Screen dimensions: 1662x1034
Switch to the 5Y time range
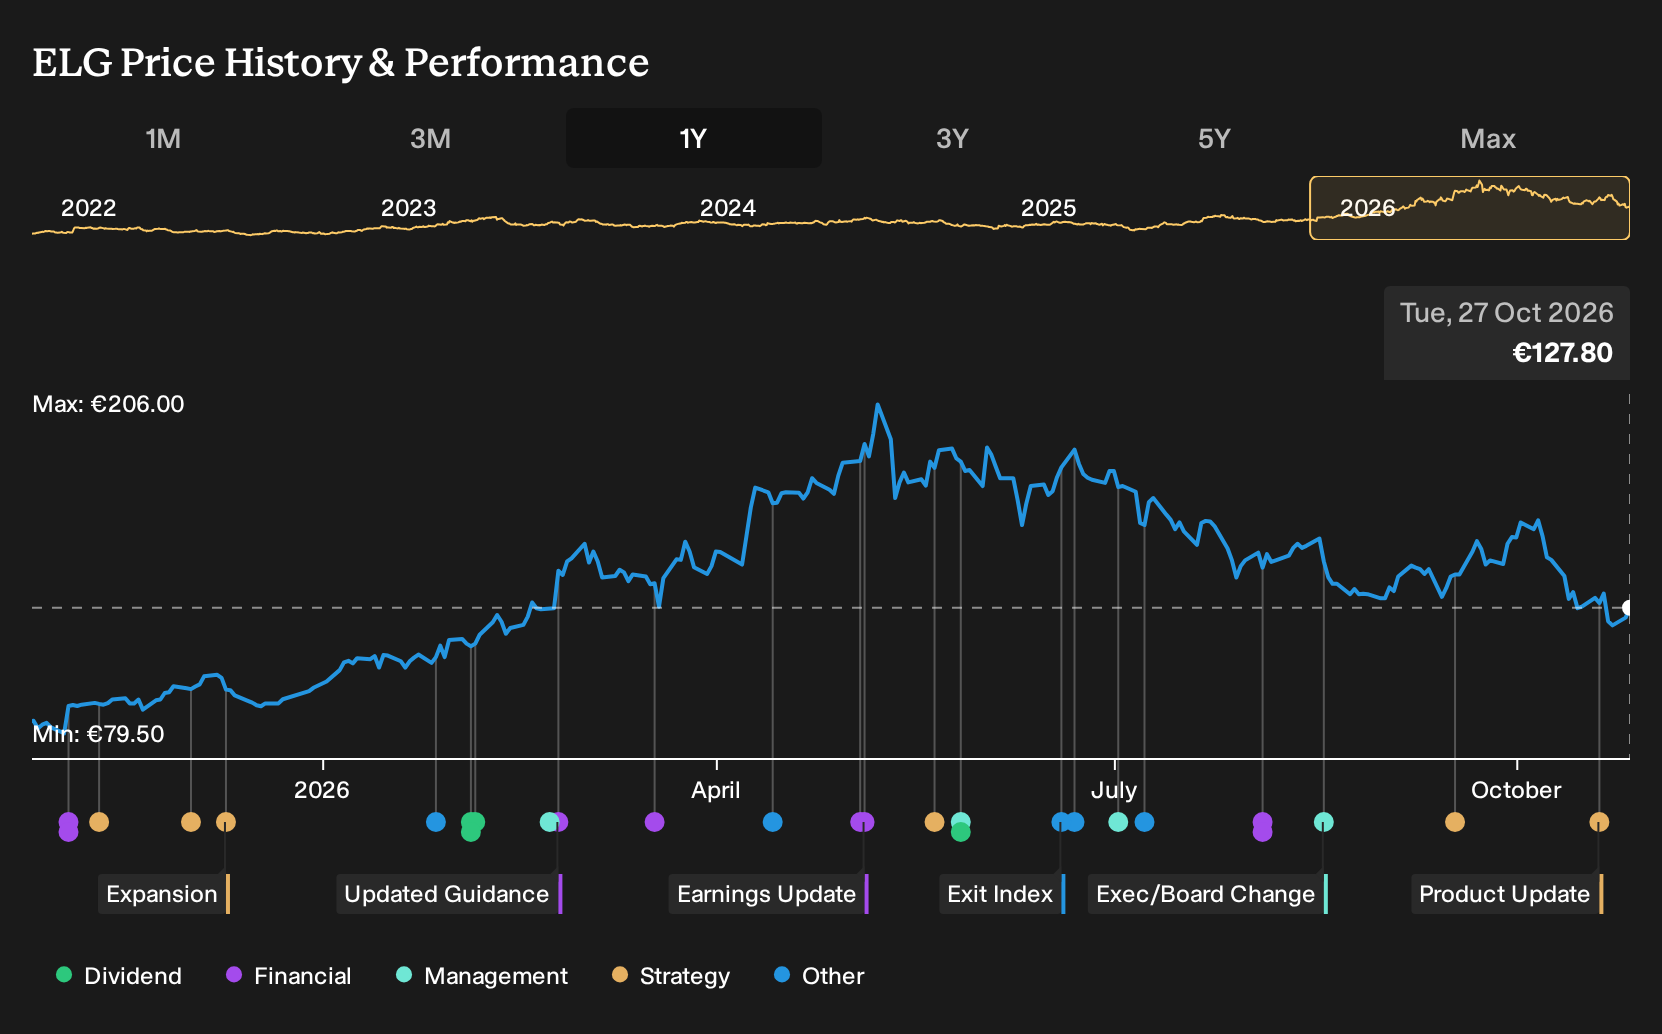[x=1214, y=138]
